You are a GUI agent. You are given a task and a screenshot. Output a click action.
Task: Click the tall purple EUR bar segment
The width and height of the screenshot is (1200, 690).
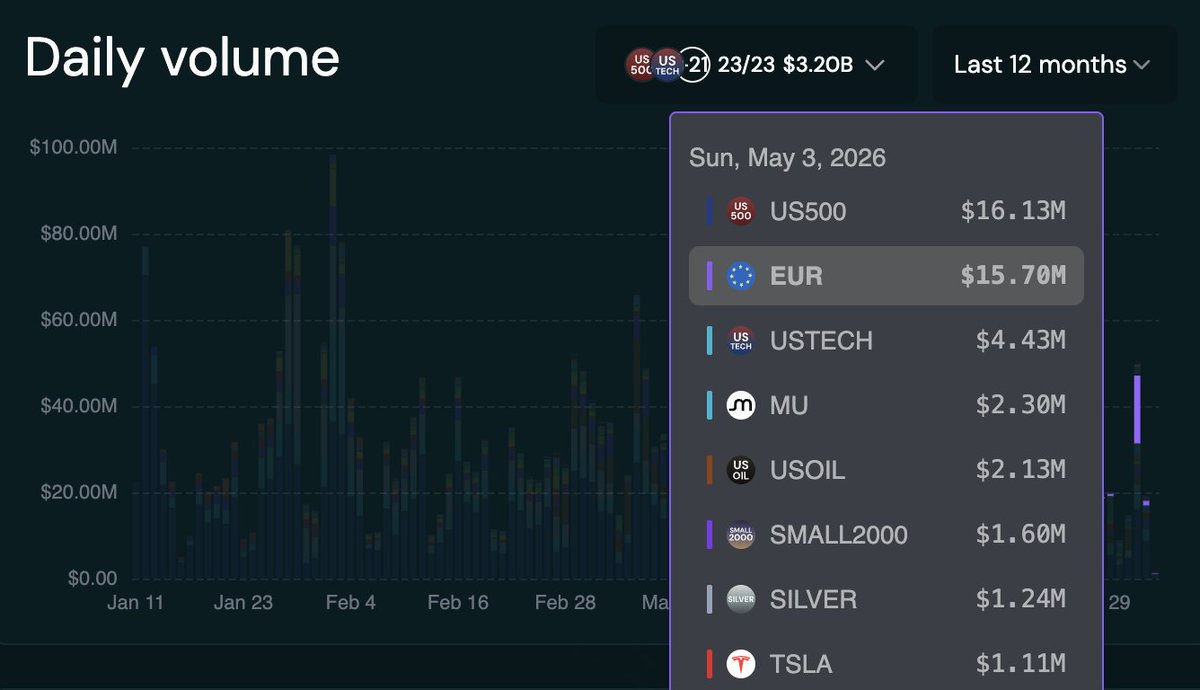(x=1137, y=409)
